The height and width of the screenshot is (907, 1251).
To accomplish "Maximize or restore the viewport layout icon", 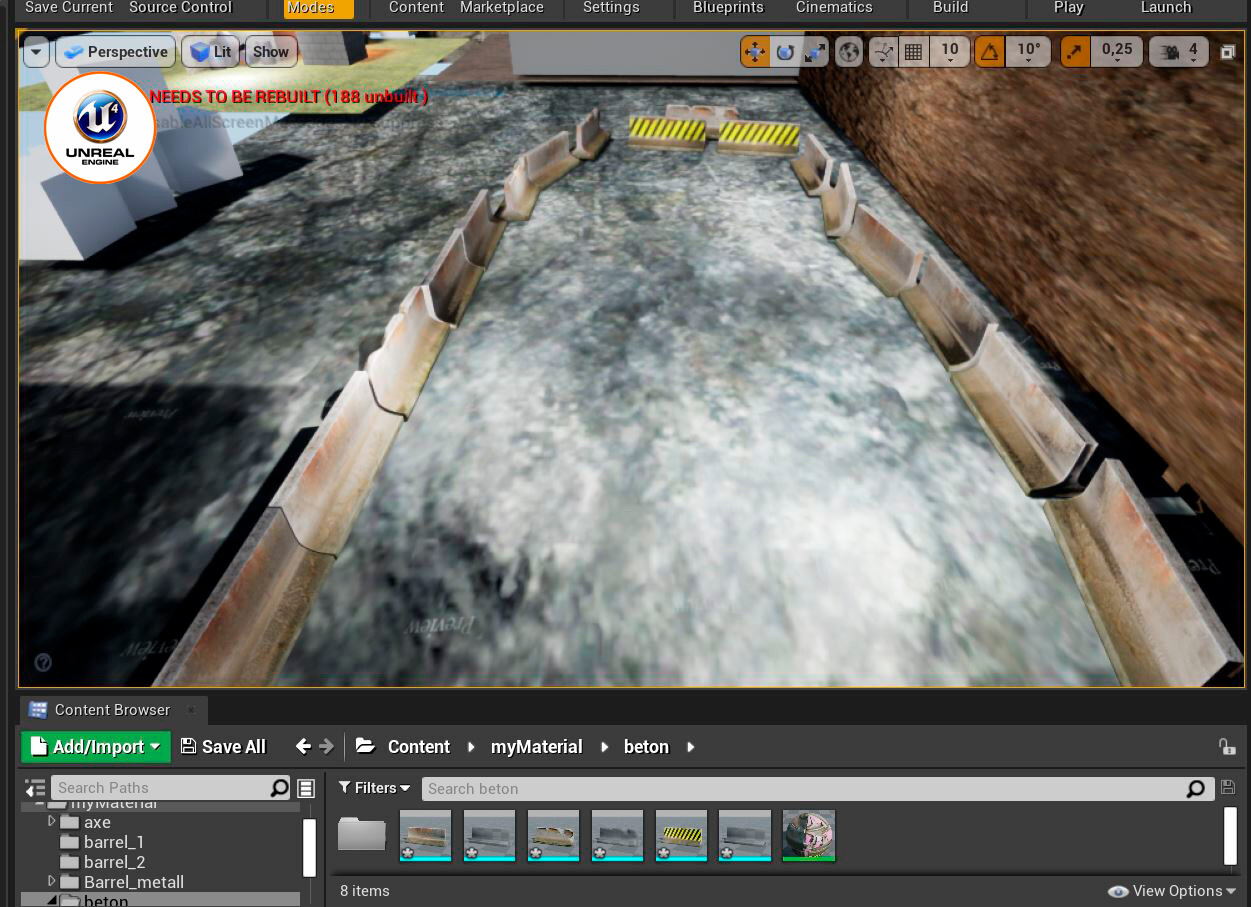I will coord(1228,52).
